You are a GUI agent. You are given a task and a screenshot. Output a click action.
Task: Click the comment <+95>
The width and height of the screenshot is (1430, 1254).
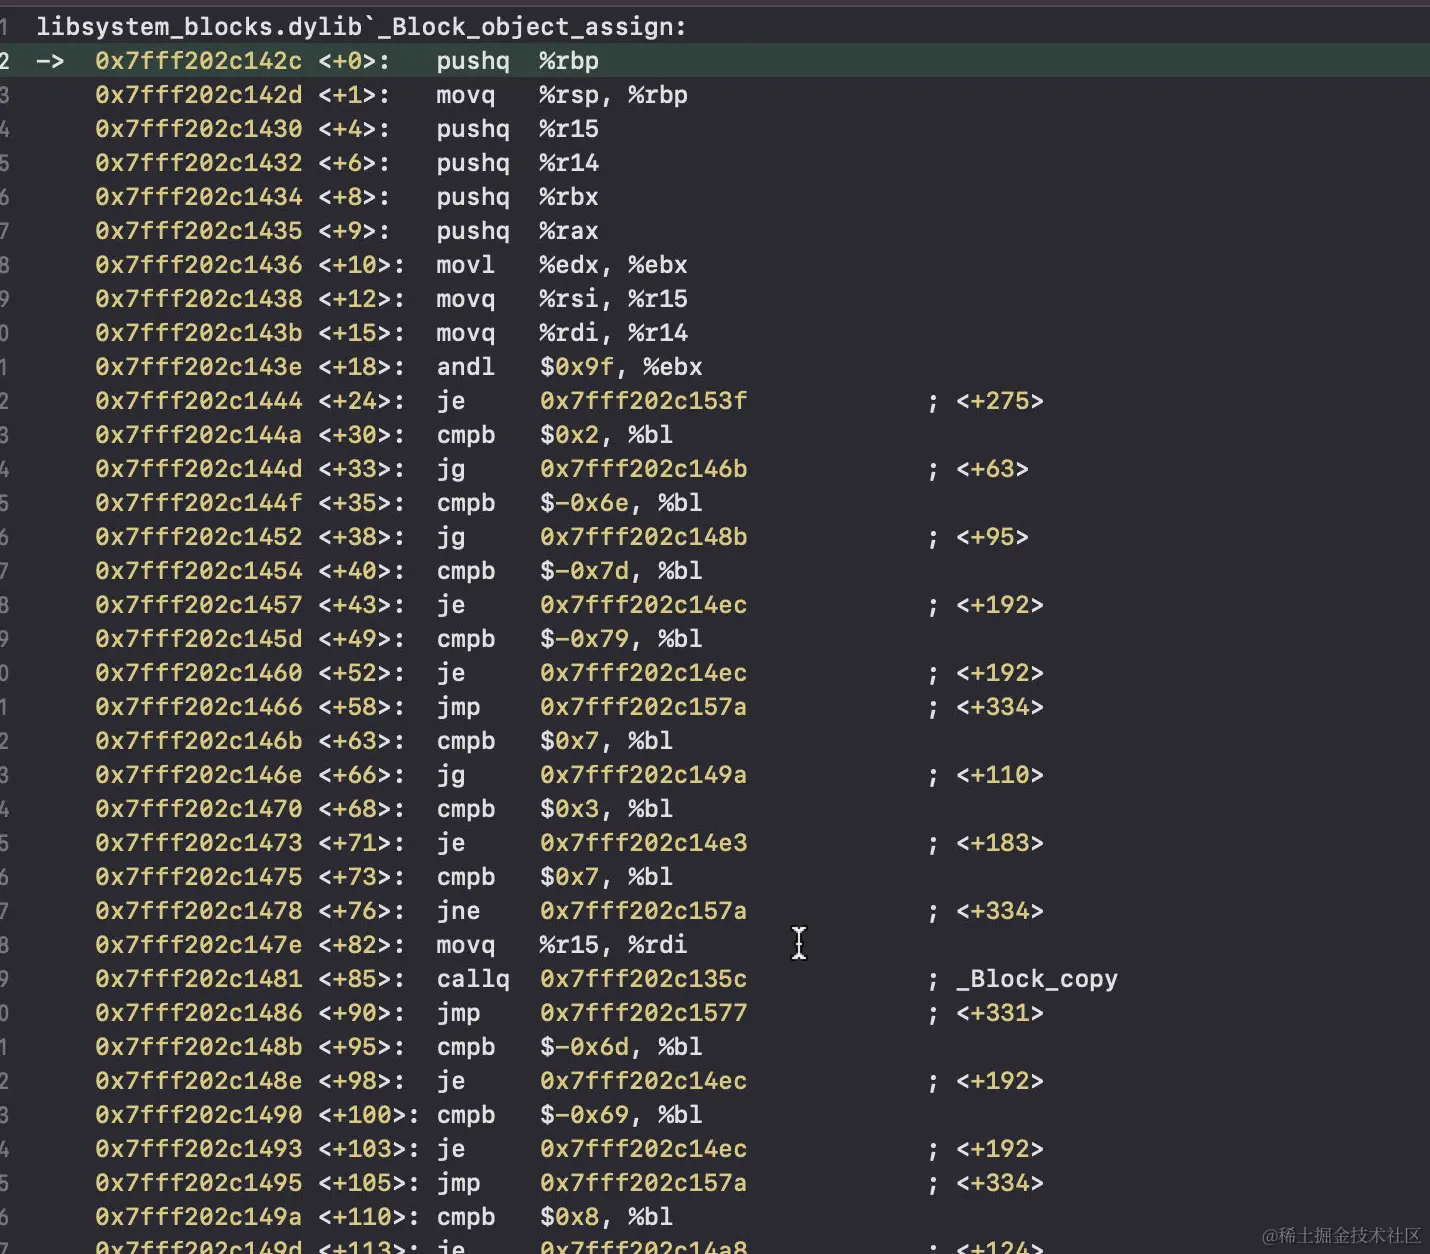(992, 537)
